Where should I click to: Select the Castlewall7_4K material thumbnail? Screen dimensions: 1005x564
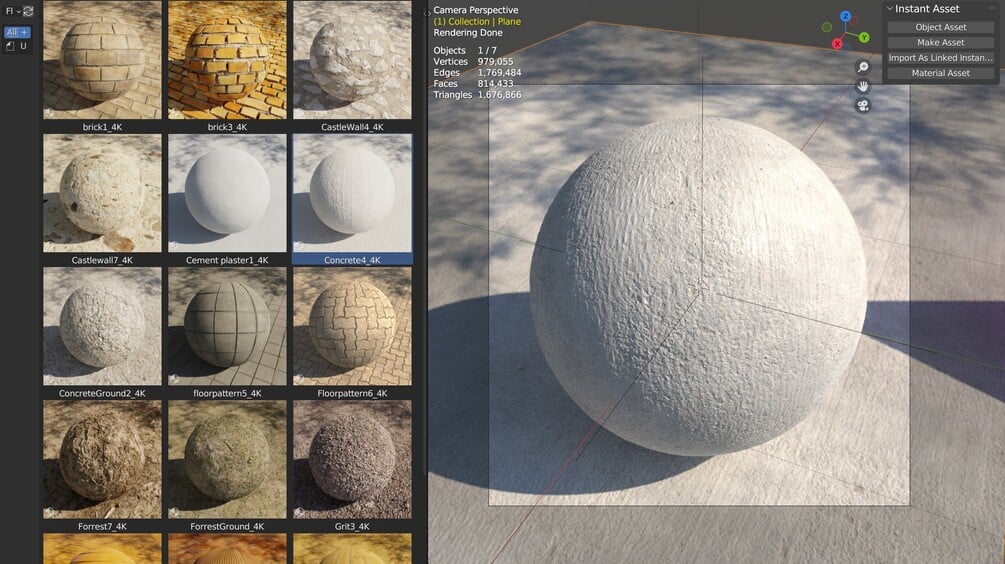click(x=102, y=193)
